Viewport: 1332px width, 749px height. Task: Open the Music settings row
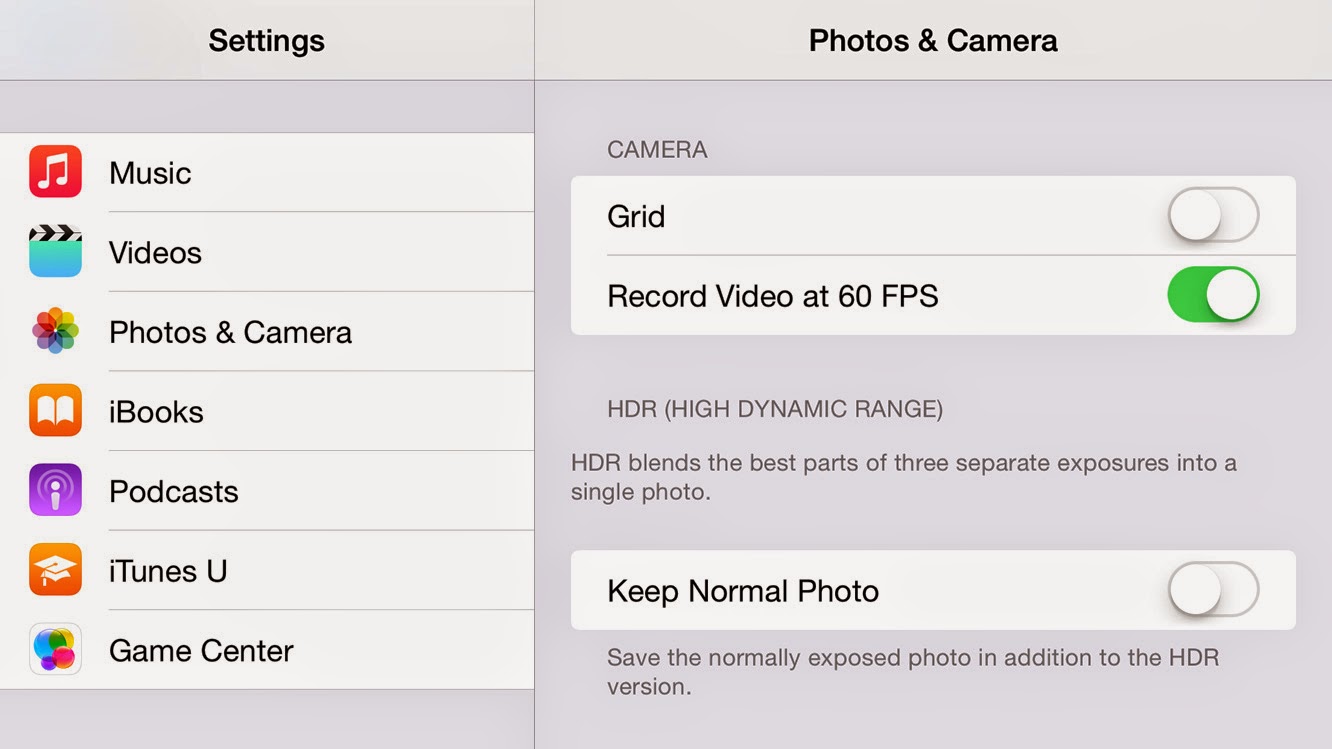(x=150, y=172)
